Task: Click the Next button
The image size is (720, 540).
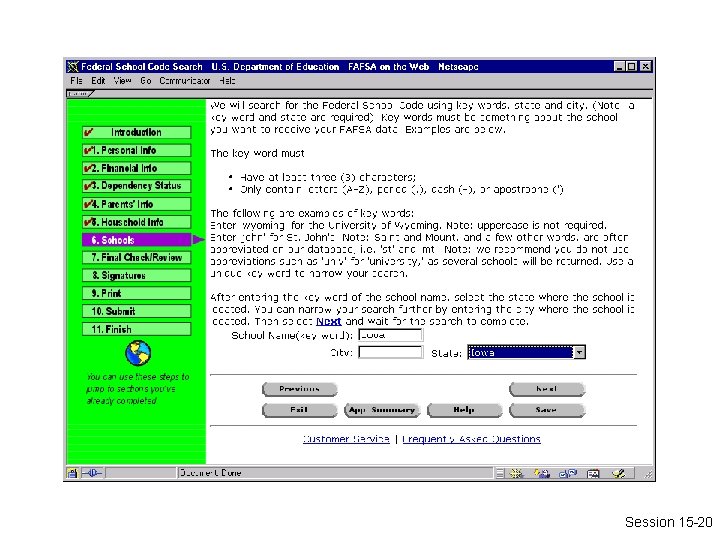Action: [547, 389]
